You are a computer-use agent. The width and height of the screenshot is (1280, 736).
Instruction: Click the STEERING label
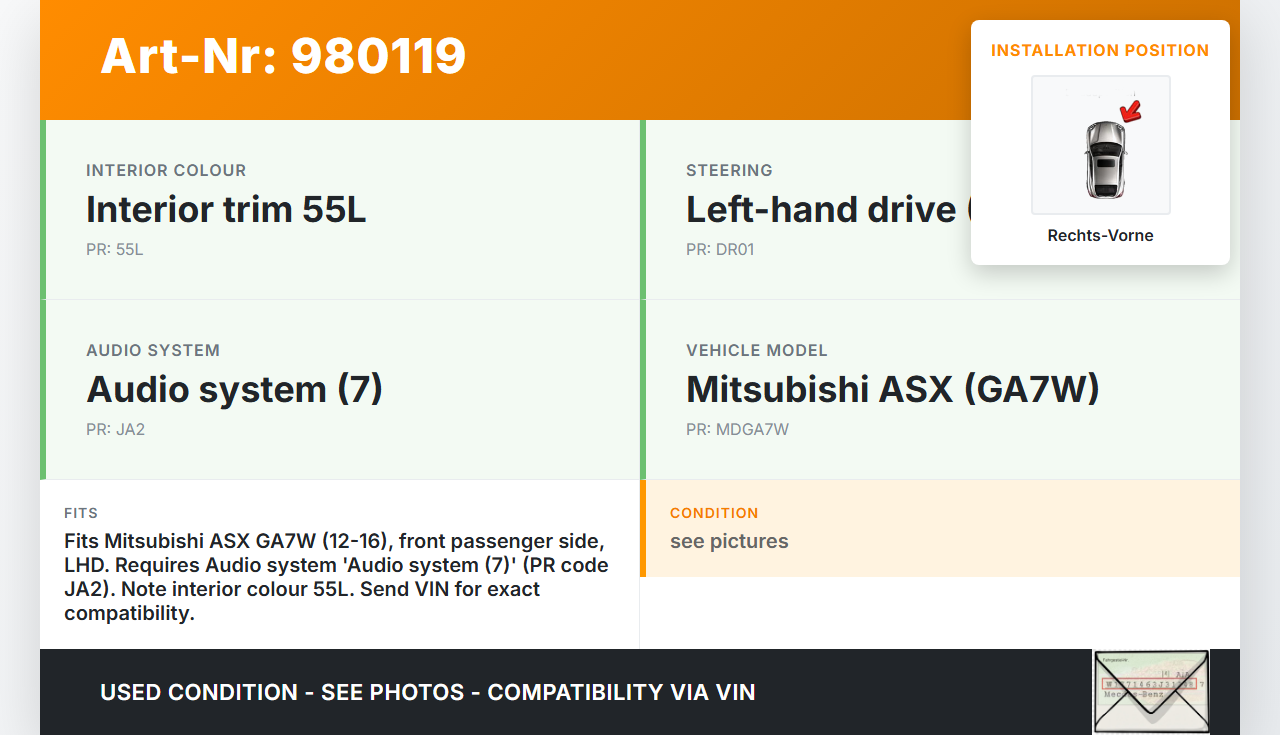(729, 170)
